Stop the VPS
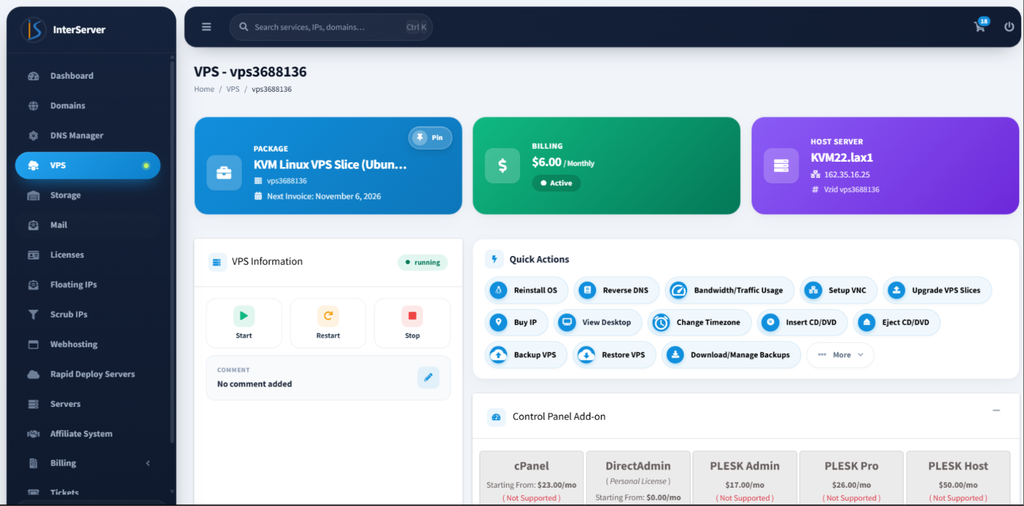1024x506 pixels. click(412, 323)
